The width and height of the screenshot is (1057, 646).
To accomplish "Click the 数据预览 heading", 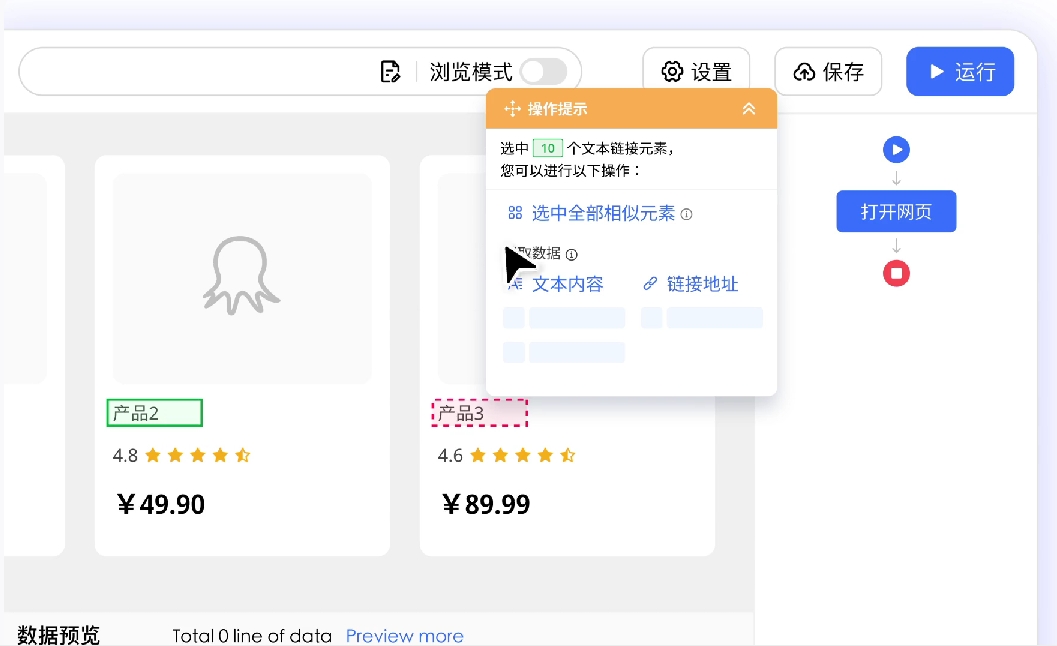I will pyautogui.click(x=59, y=635).
